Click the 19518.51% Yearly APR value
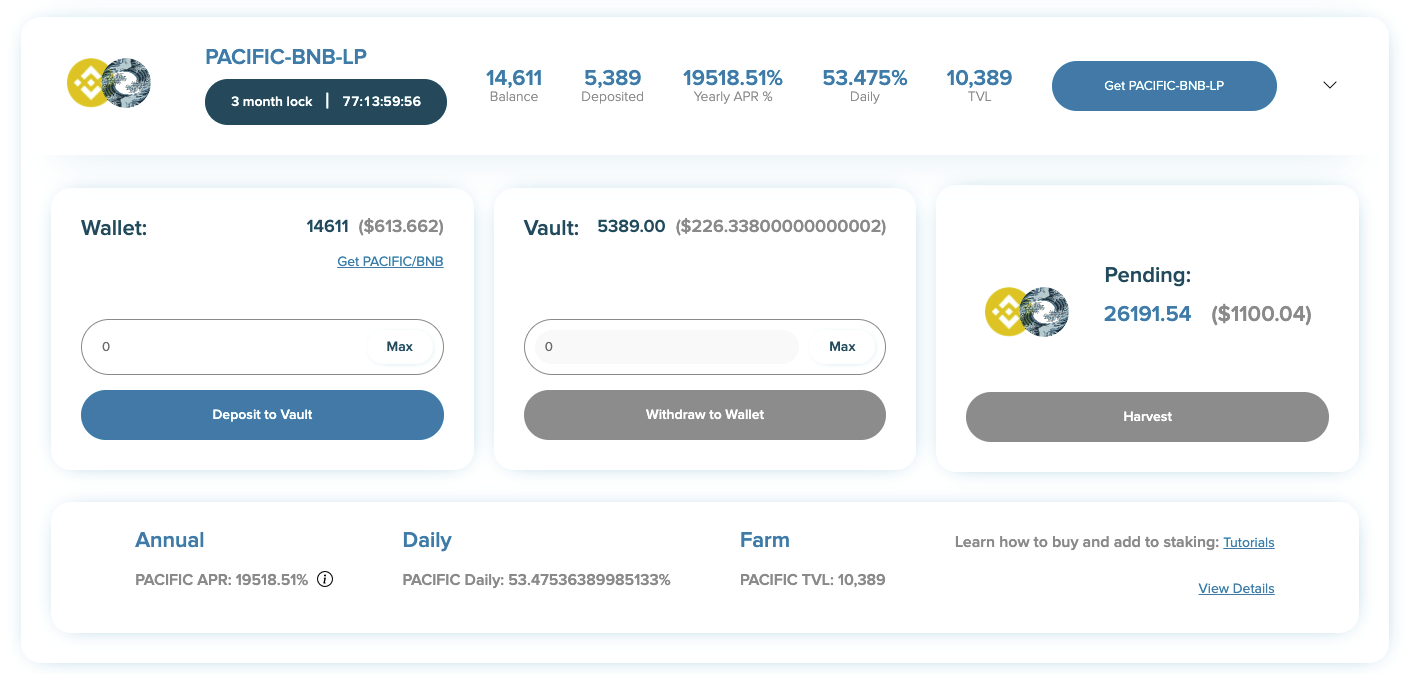 pyautogui.click(x=733, y=78)
